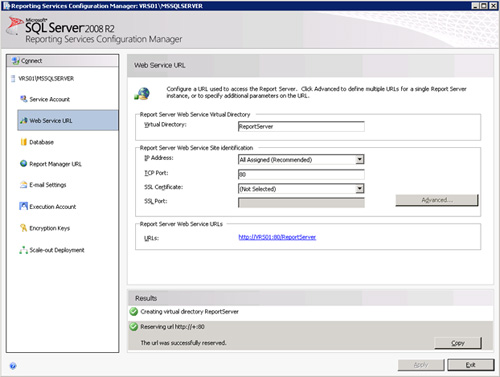Click into the TCP Port field
The height and width of the screenshot is (377, 500).
pyautogui.click(x=301, y=174)
